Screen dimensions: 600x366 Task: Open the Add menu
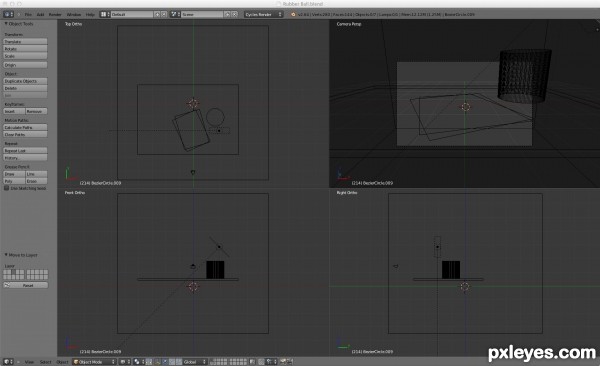click(x=40, y=15)
